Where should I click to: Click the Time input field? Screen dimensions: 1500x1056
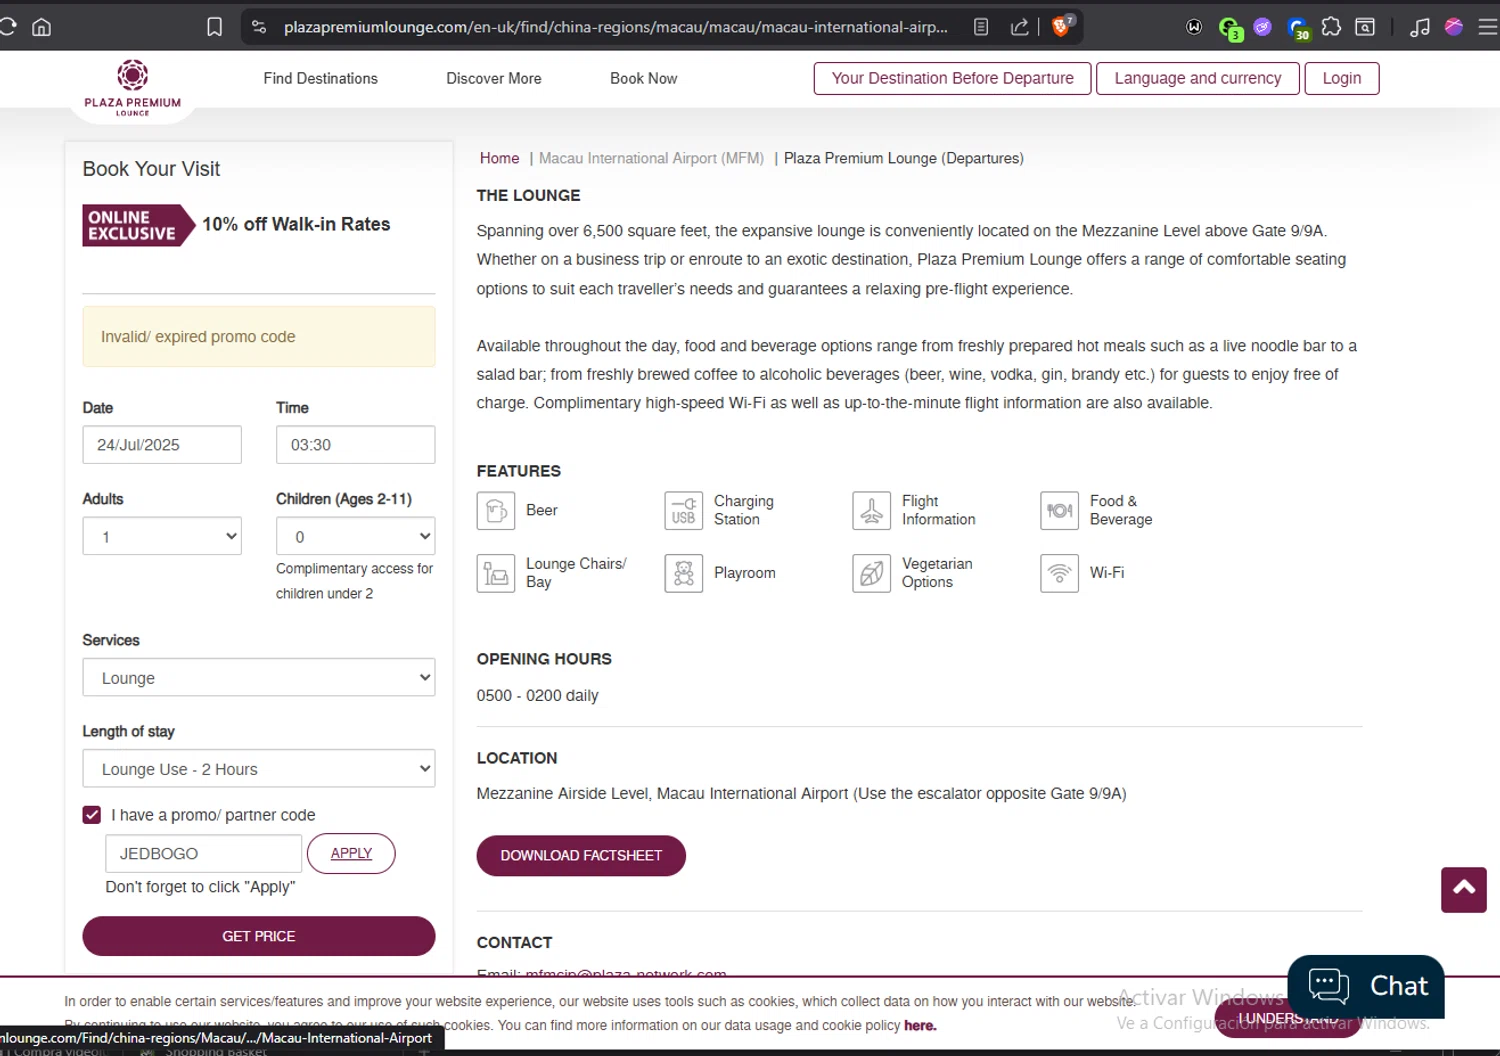click(x=355, y=445)
